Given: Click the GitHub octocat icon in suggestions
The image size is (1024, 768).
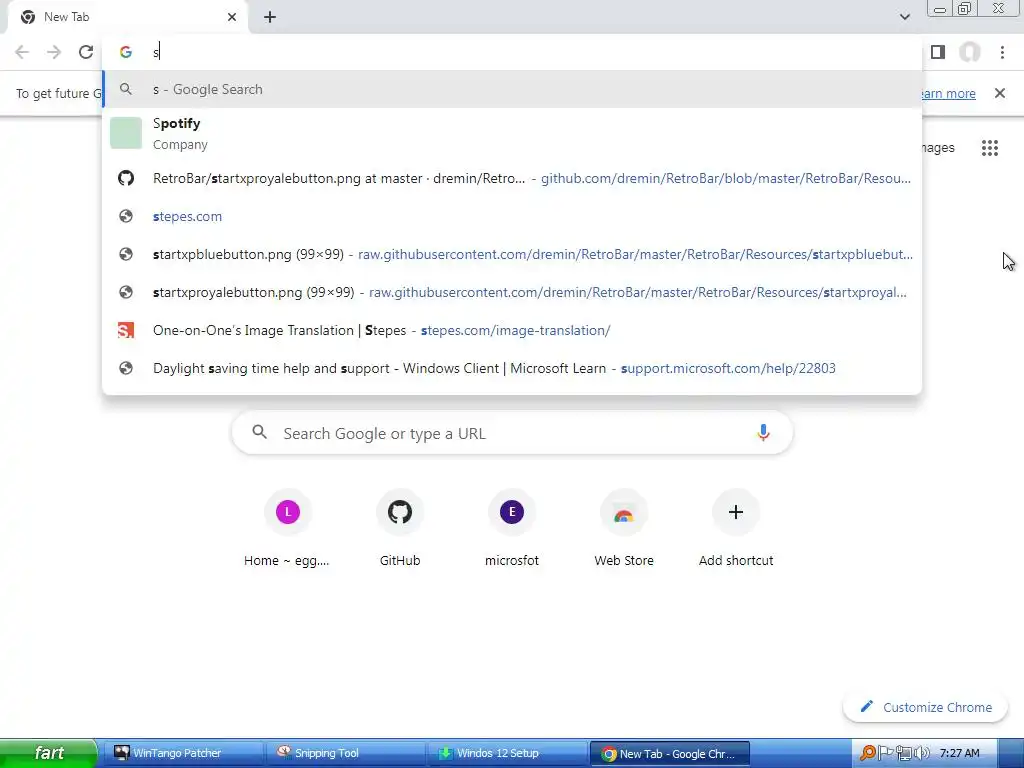Looking at the screenshot, I should click(x=126, y=178).
